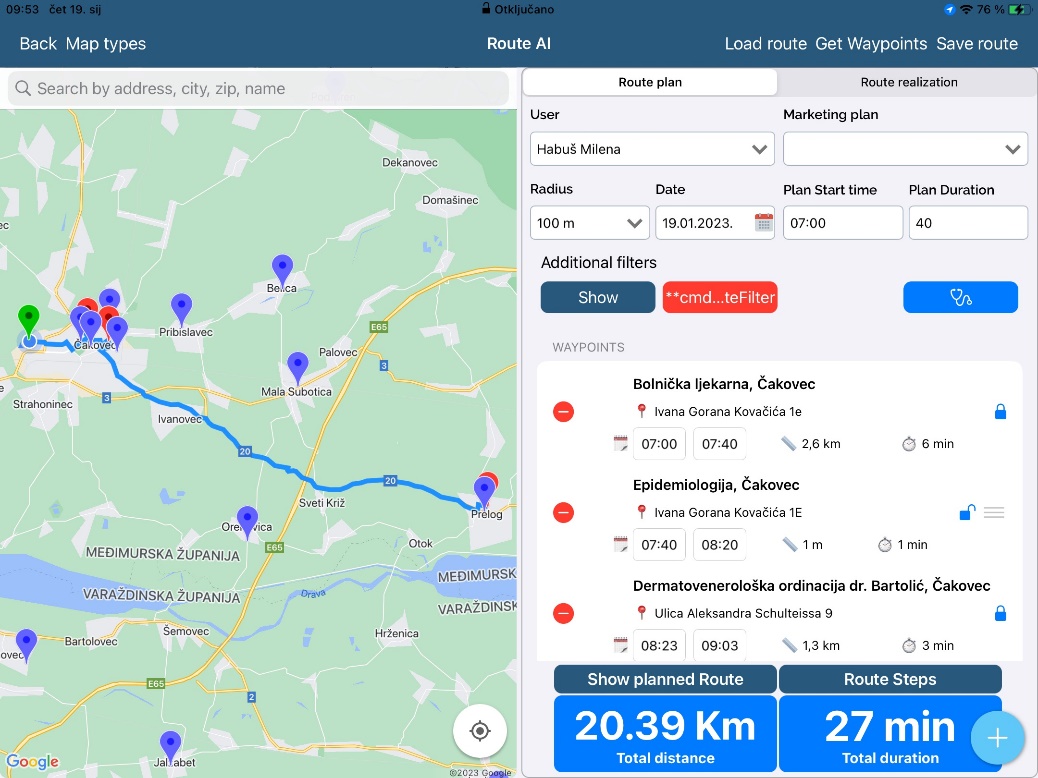Remove Bolnička ljekarna waypoint with minus icon

(x=564, y=411)
